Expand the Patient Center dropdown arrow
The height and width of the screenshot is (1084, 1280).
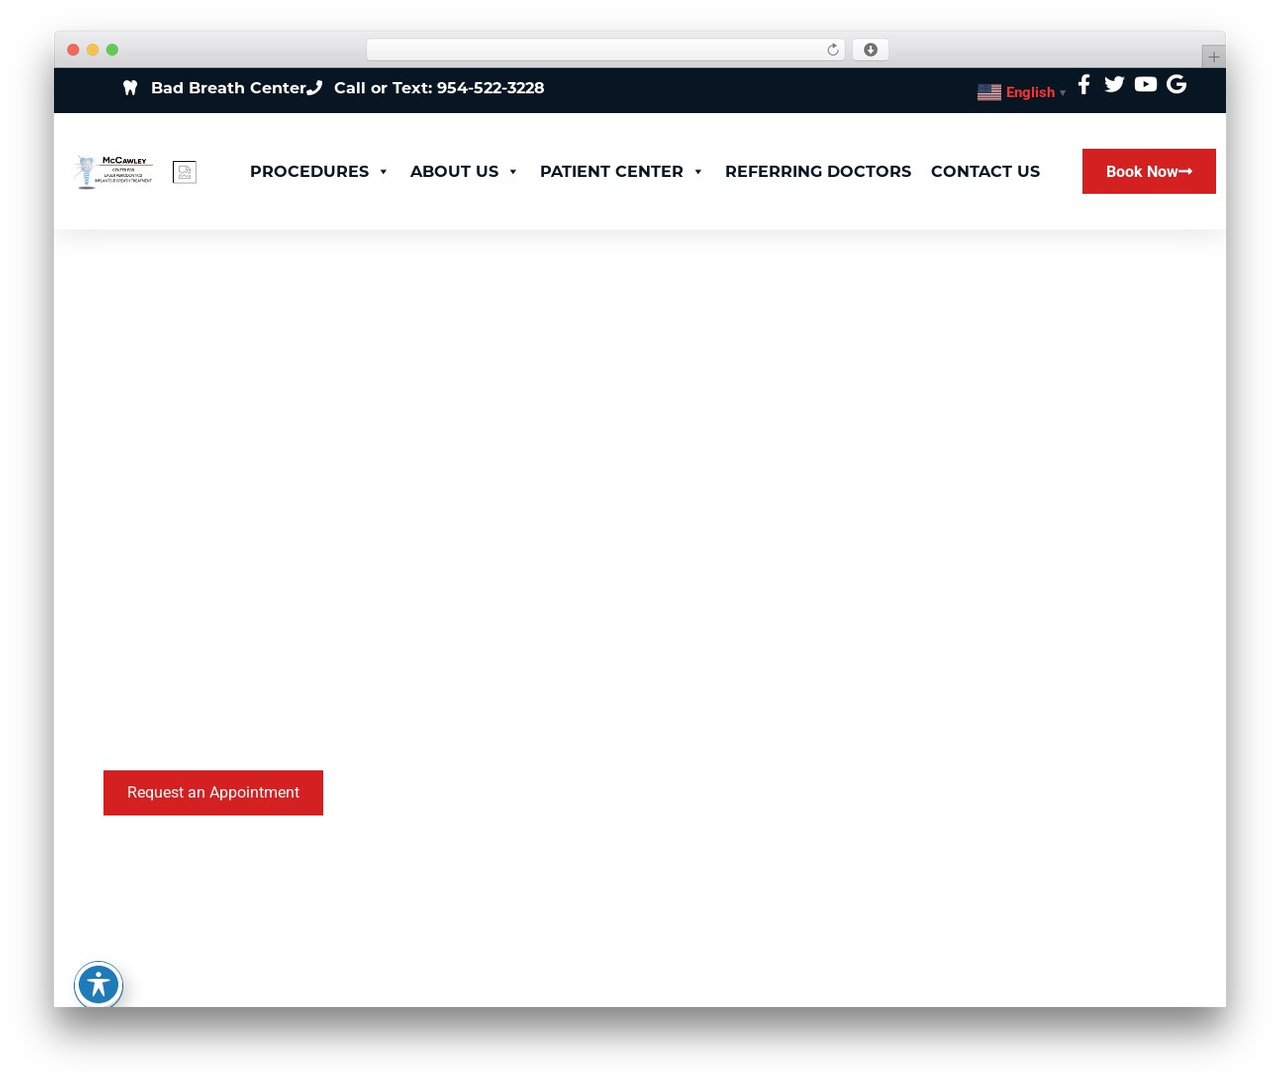click(x=698, y=172)
